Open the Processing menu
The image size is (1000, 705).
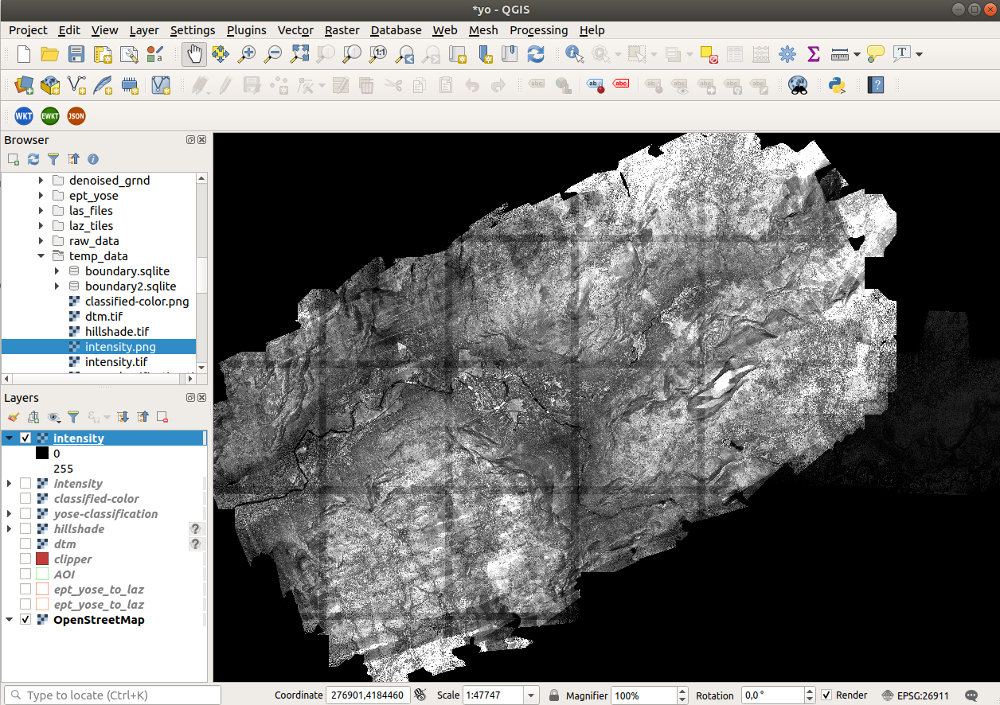click(538, 30)
